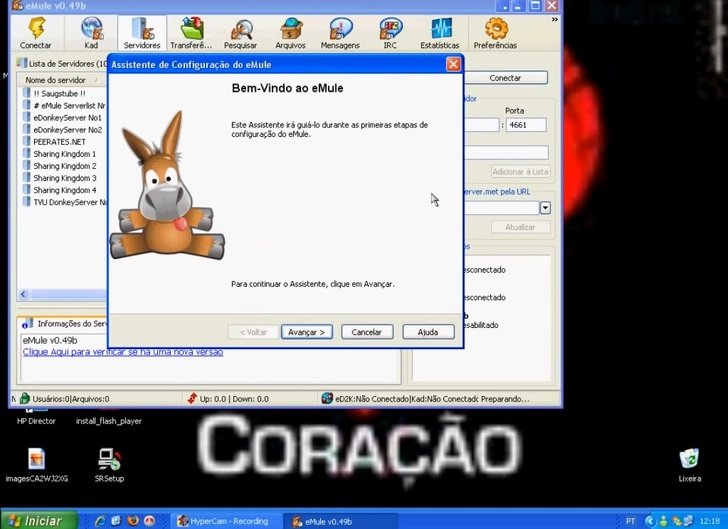Viewport: 728px width, 529px height.
Task: Launch Firefox from quick launch bar
Action: click(133, 521)
